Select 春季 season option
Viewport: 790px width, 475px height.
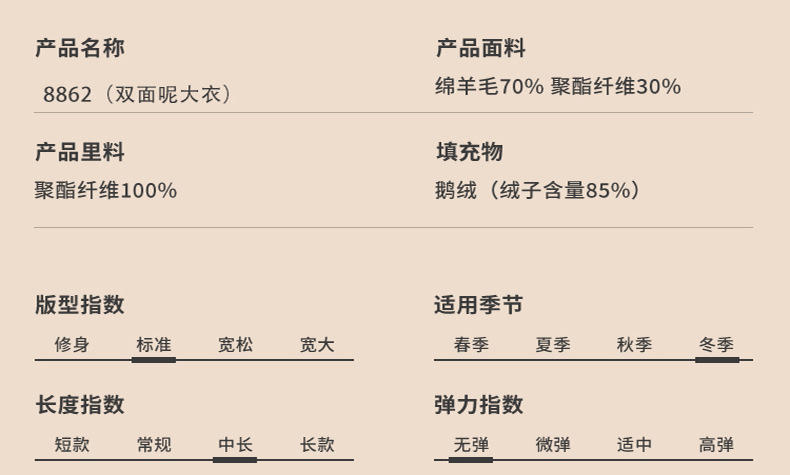click(471, 345)
